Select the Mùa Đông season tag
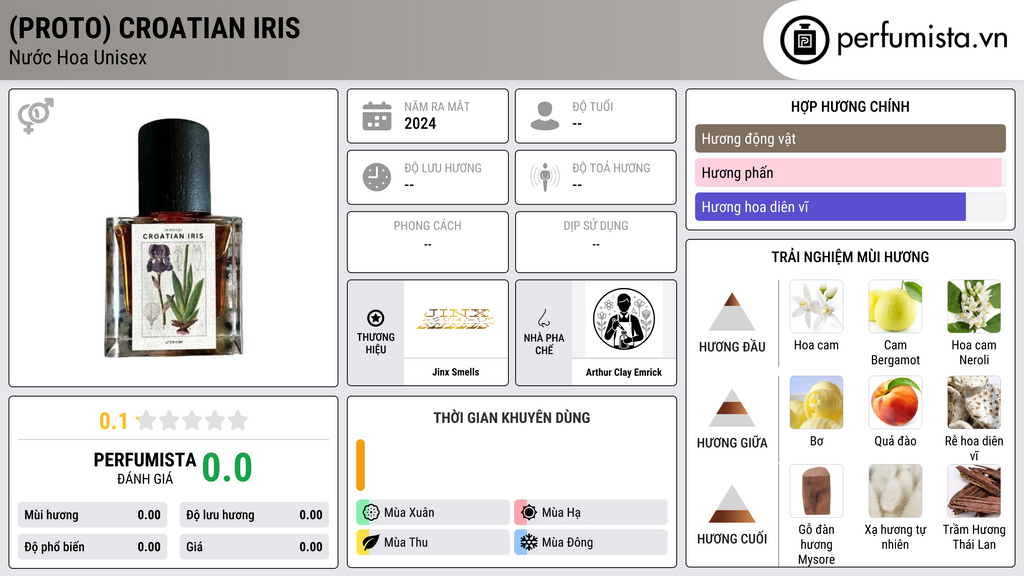The height and width of the screenshot is (576, 1024). [x=591, y=542]
